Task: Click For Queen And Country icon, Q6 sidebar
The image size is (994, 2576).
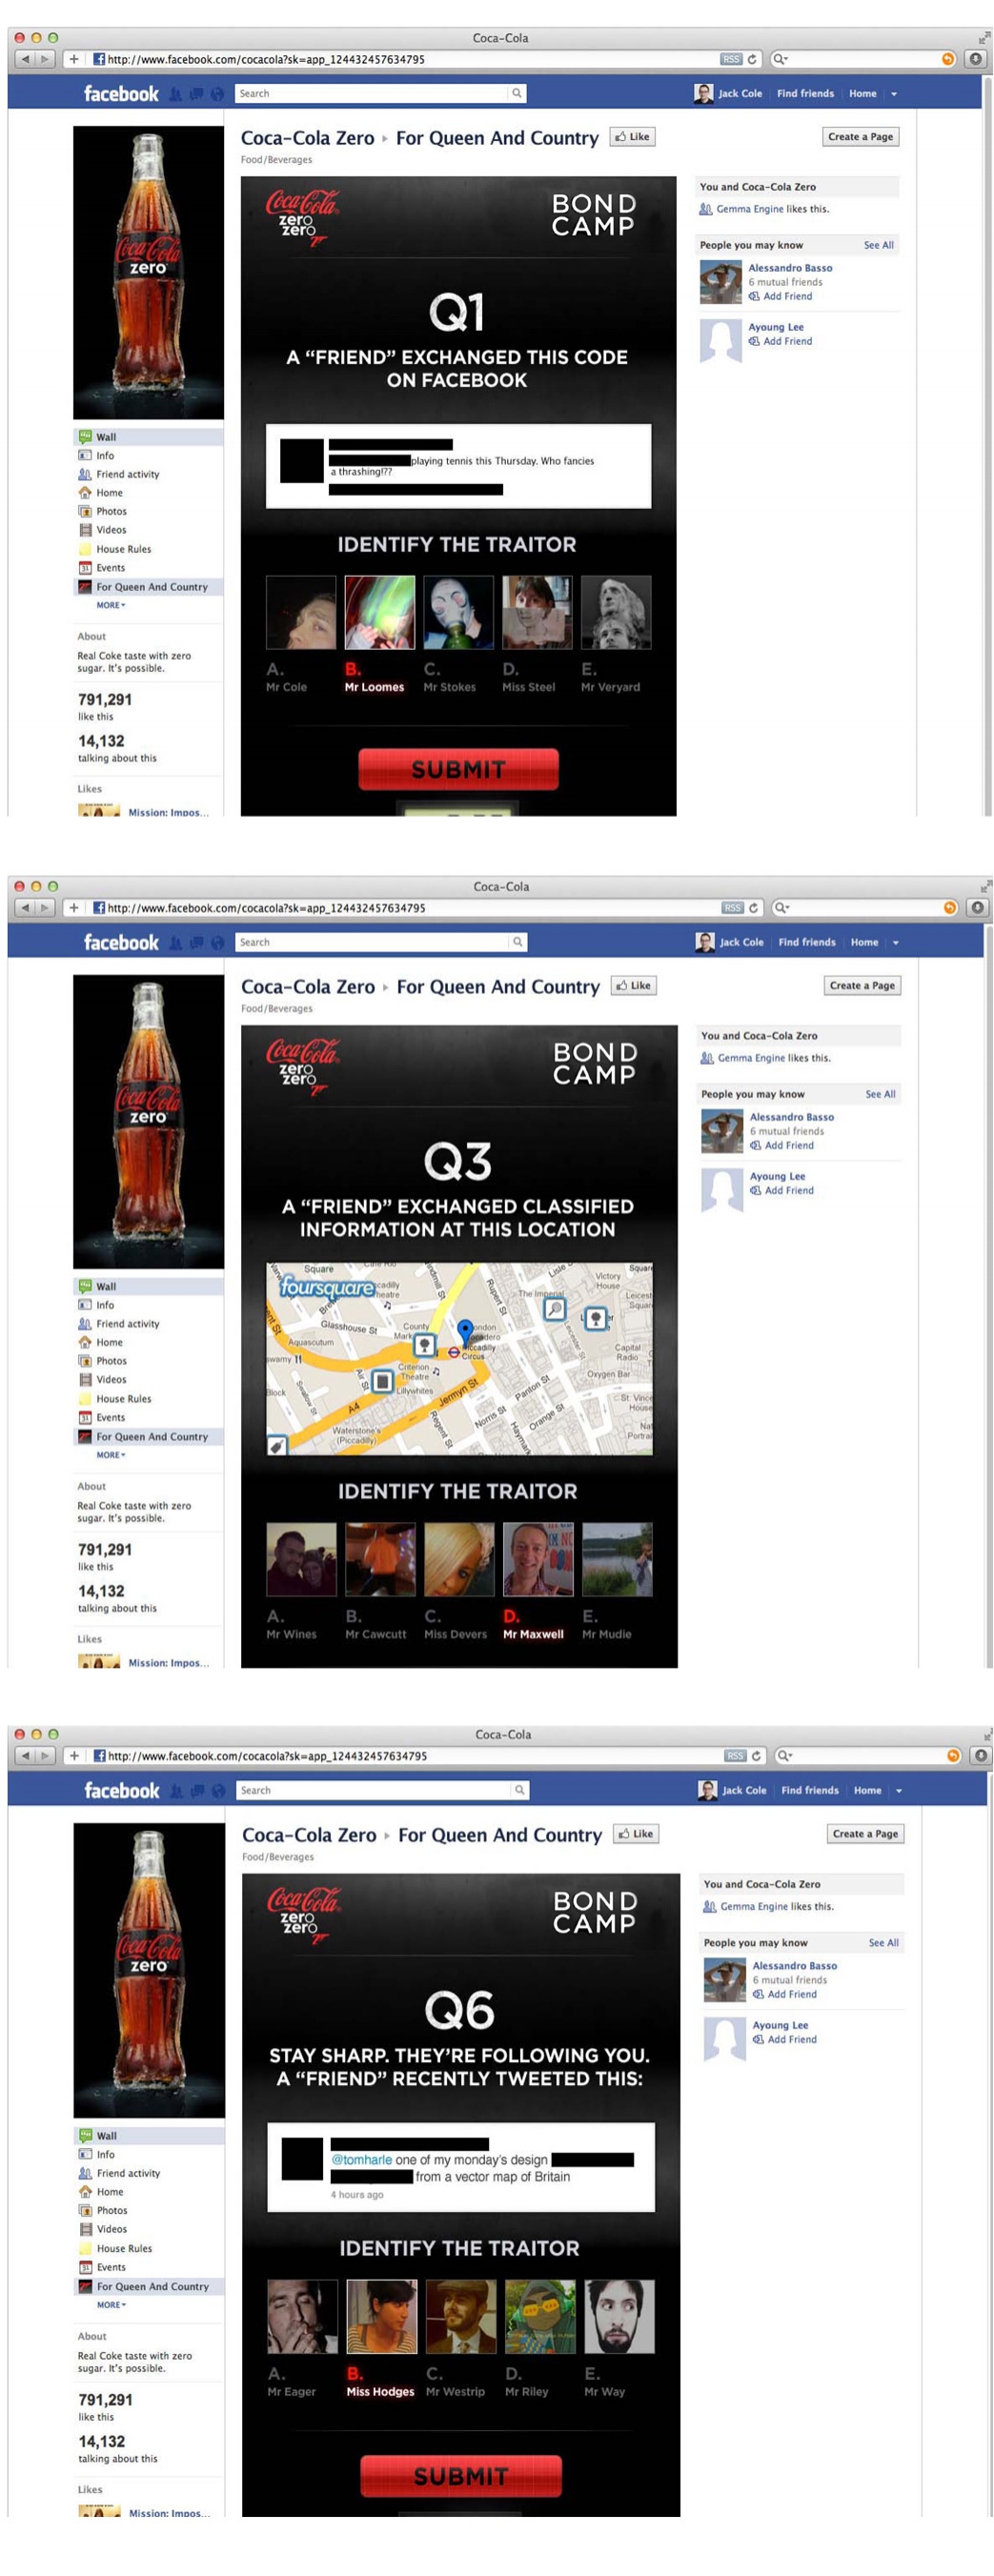Action: pos(86,2286)
